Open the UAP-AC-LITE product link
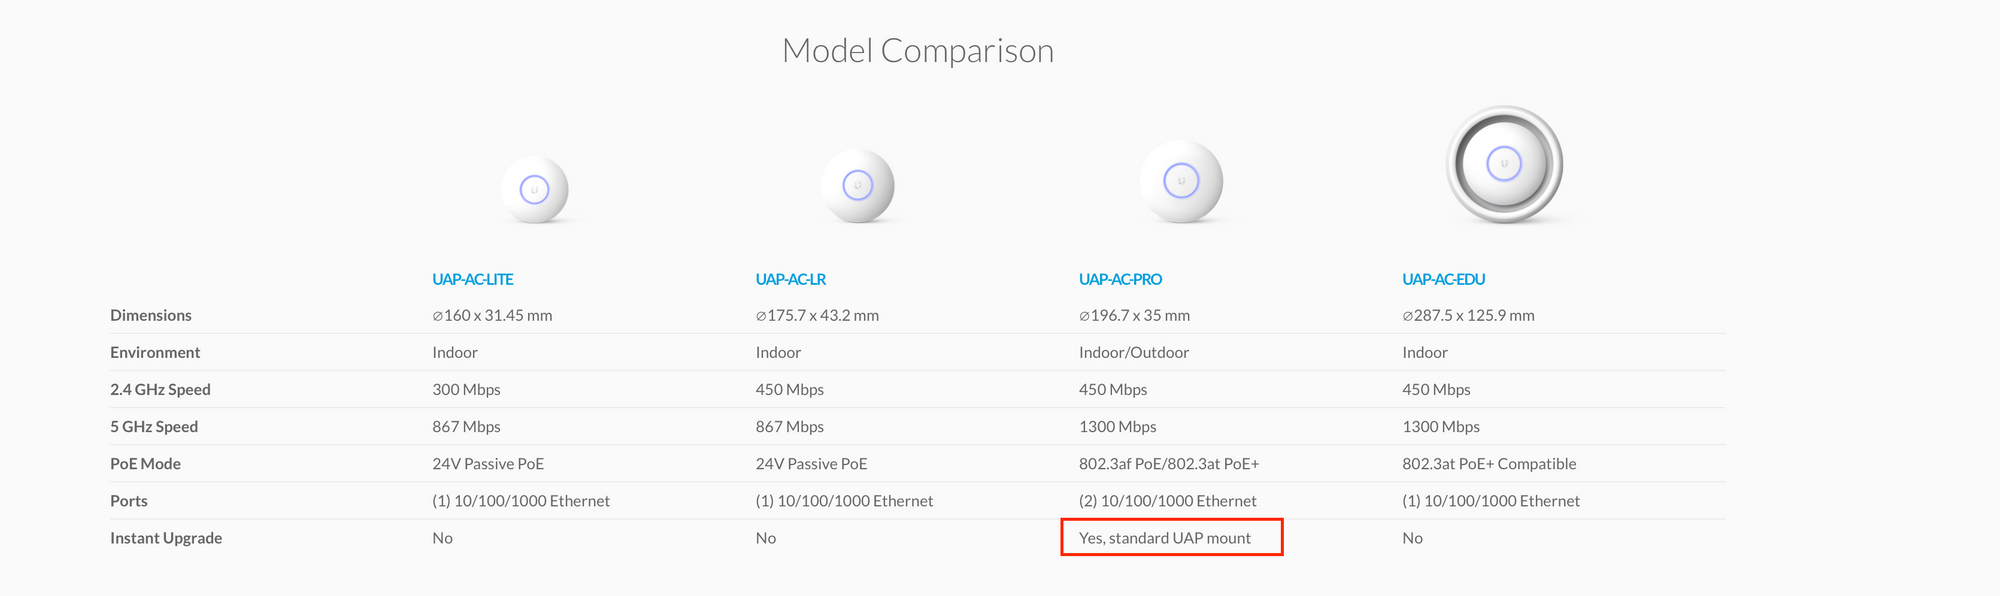This screenshot has width=2000, height=596. tap(473, 279)
